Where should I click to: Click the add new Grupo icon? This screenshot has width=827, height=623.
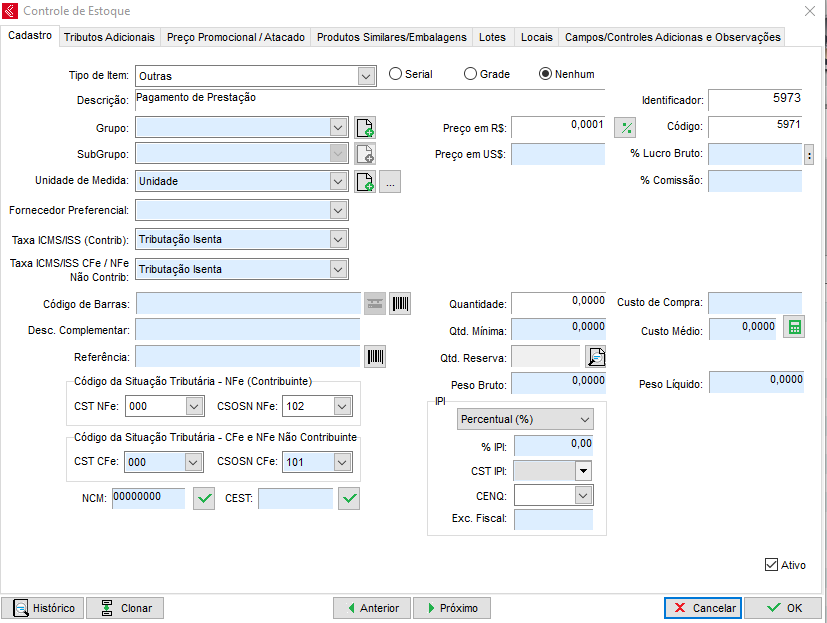pyautogui.click(x=365, y=128)
